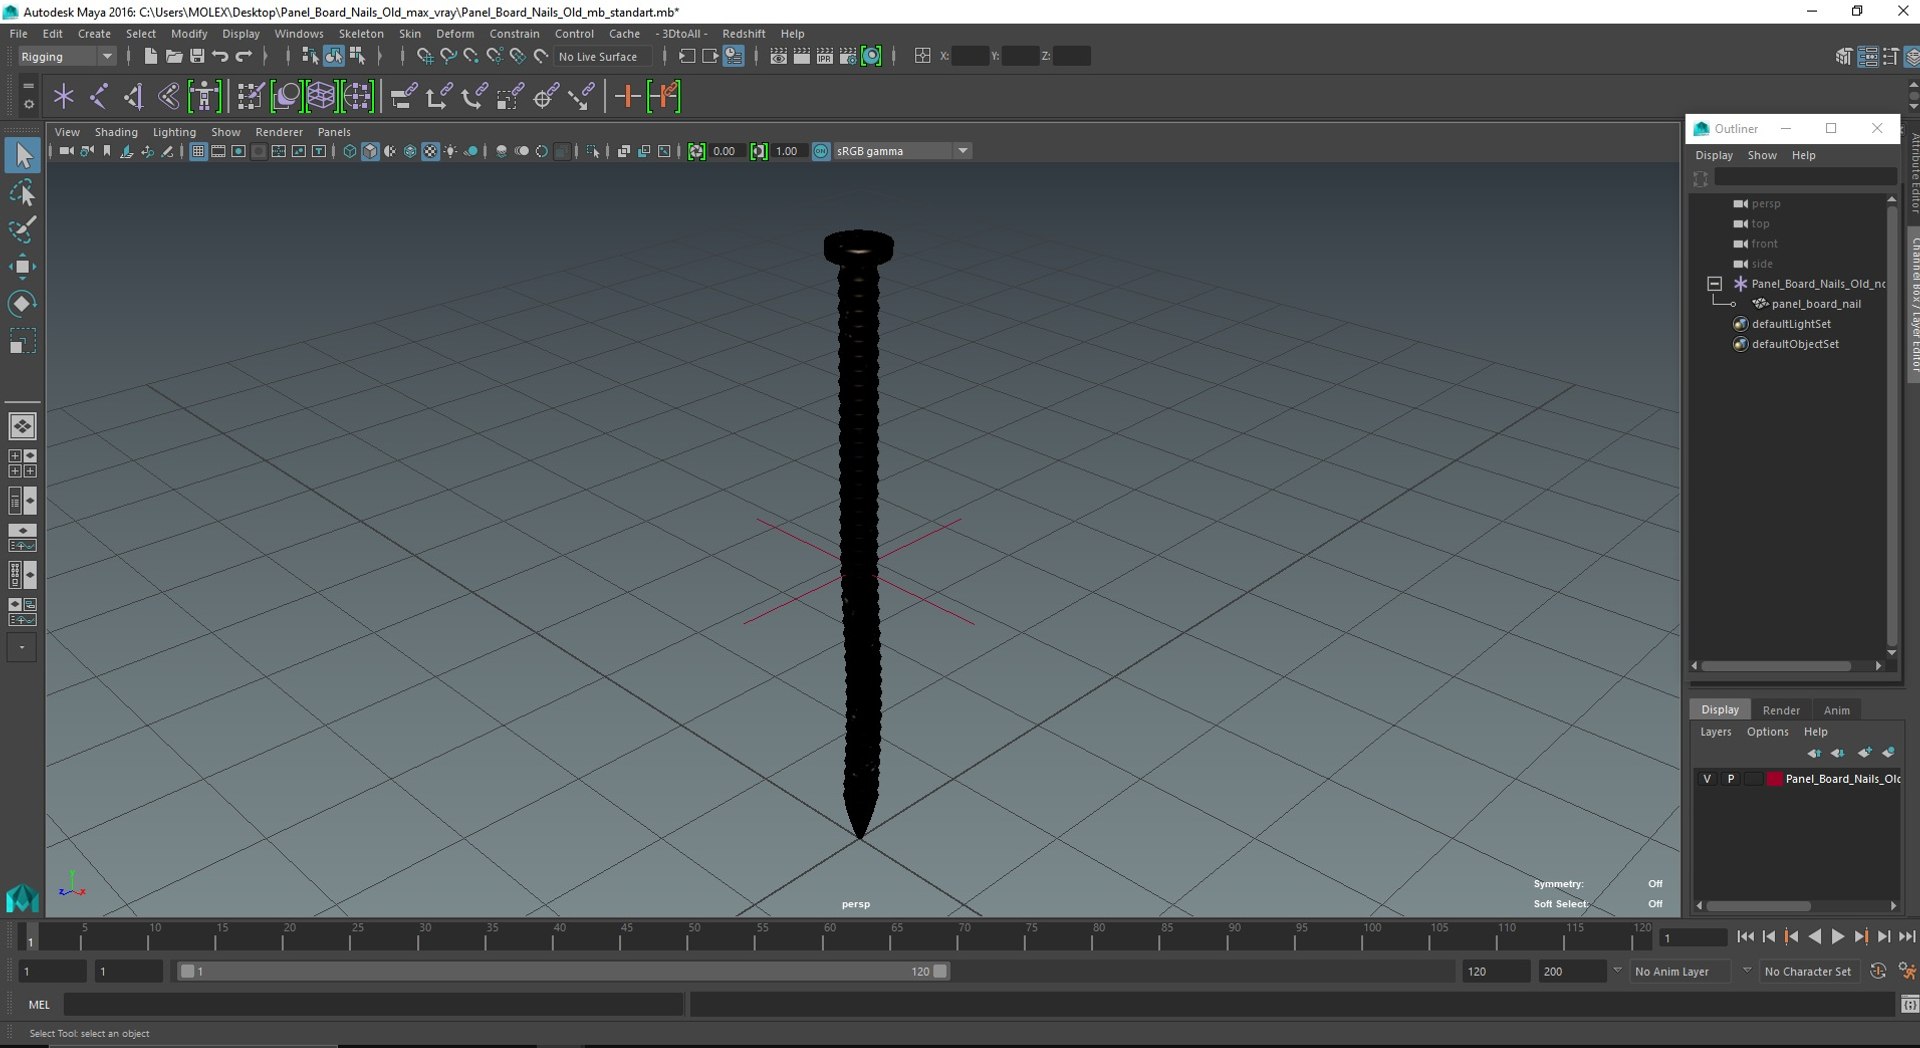Open the viewport Renderer menu
The height and width of the screenshot is (1048, 1920).
(x=279, y=132)
